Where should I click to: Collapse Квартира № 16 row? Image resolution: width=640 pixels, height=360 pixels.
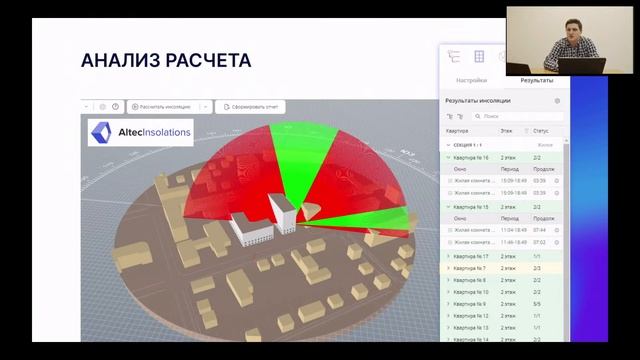pos(448,158)
